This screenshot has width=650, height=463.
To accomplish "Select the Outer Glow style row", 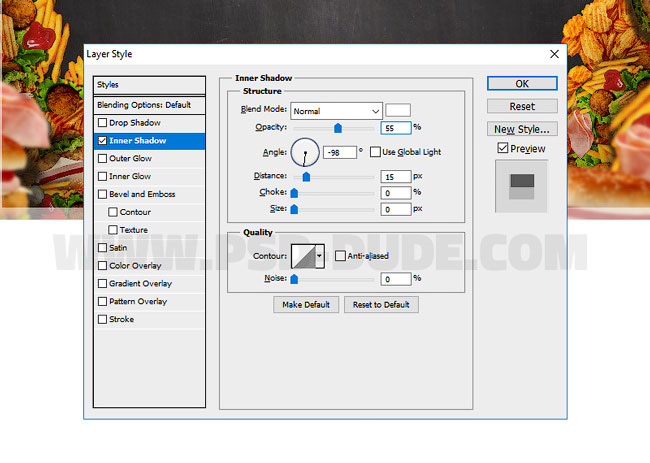I will [149, 158].
